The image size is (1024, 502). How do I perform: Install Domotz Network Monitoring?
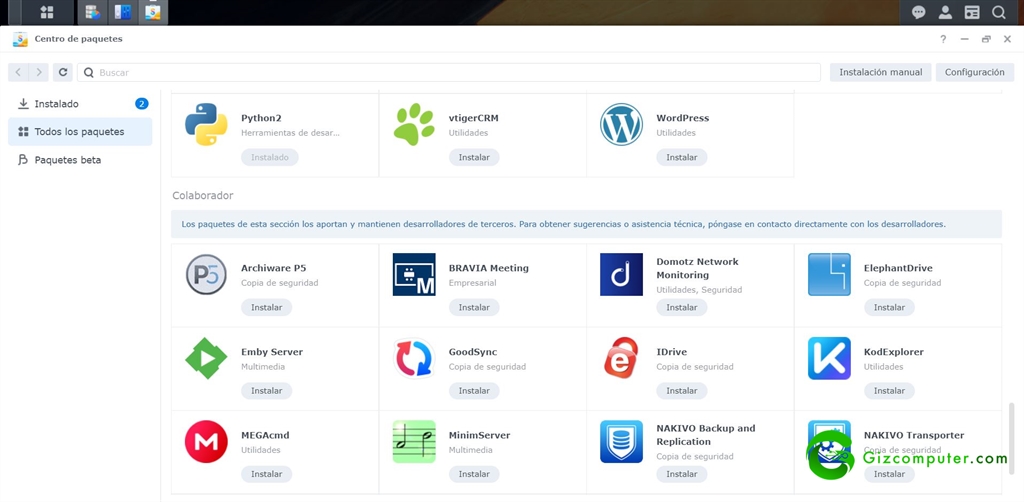point(682,307)
